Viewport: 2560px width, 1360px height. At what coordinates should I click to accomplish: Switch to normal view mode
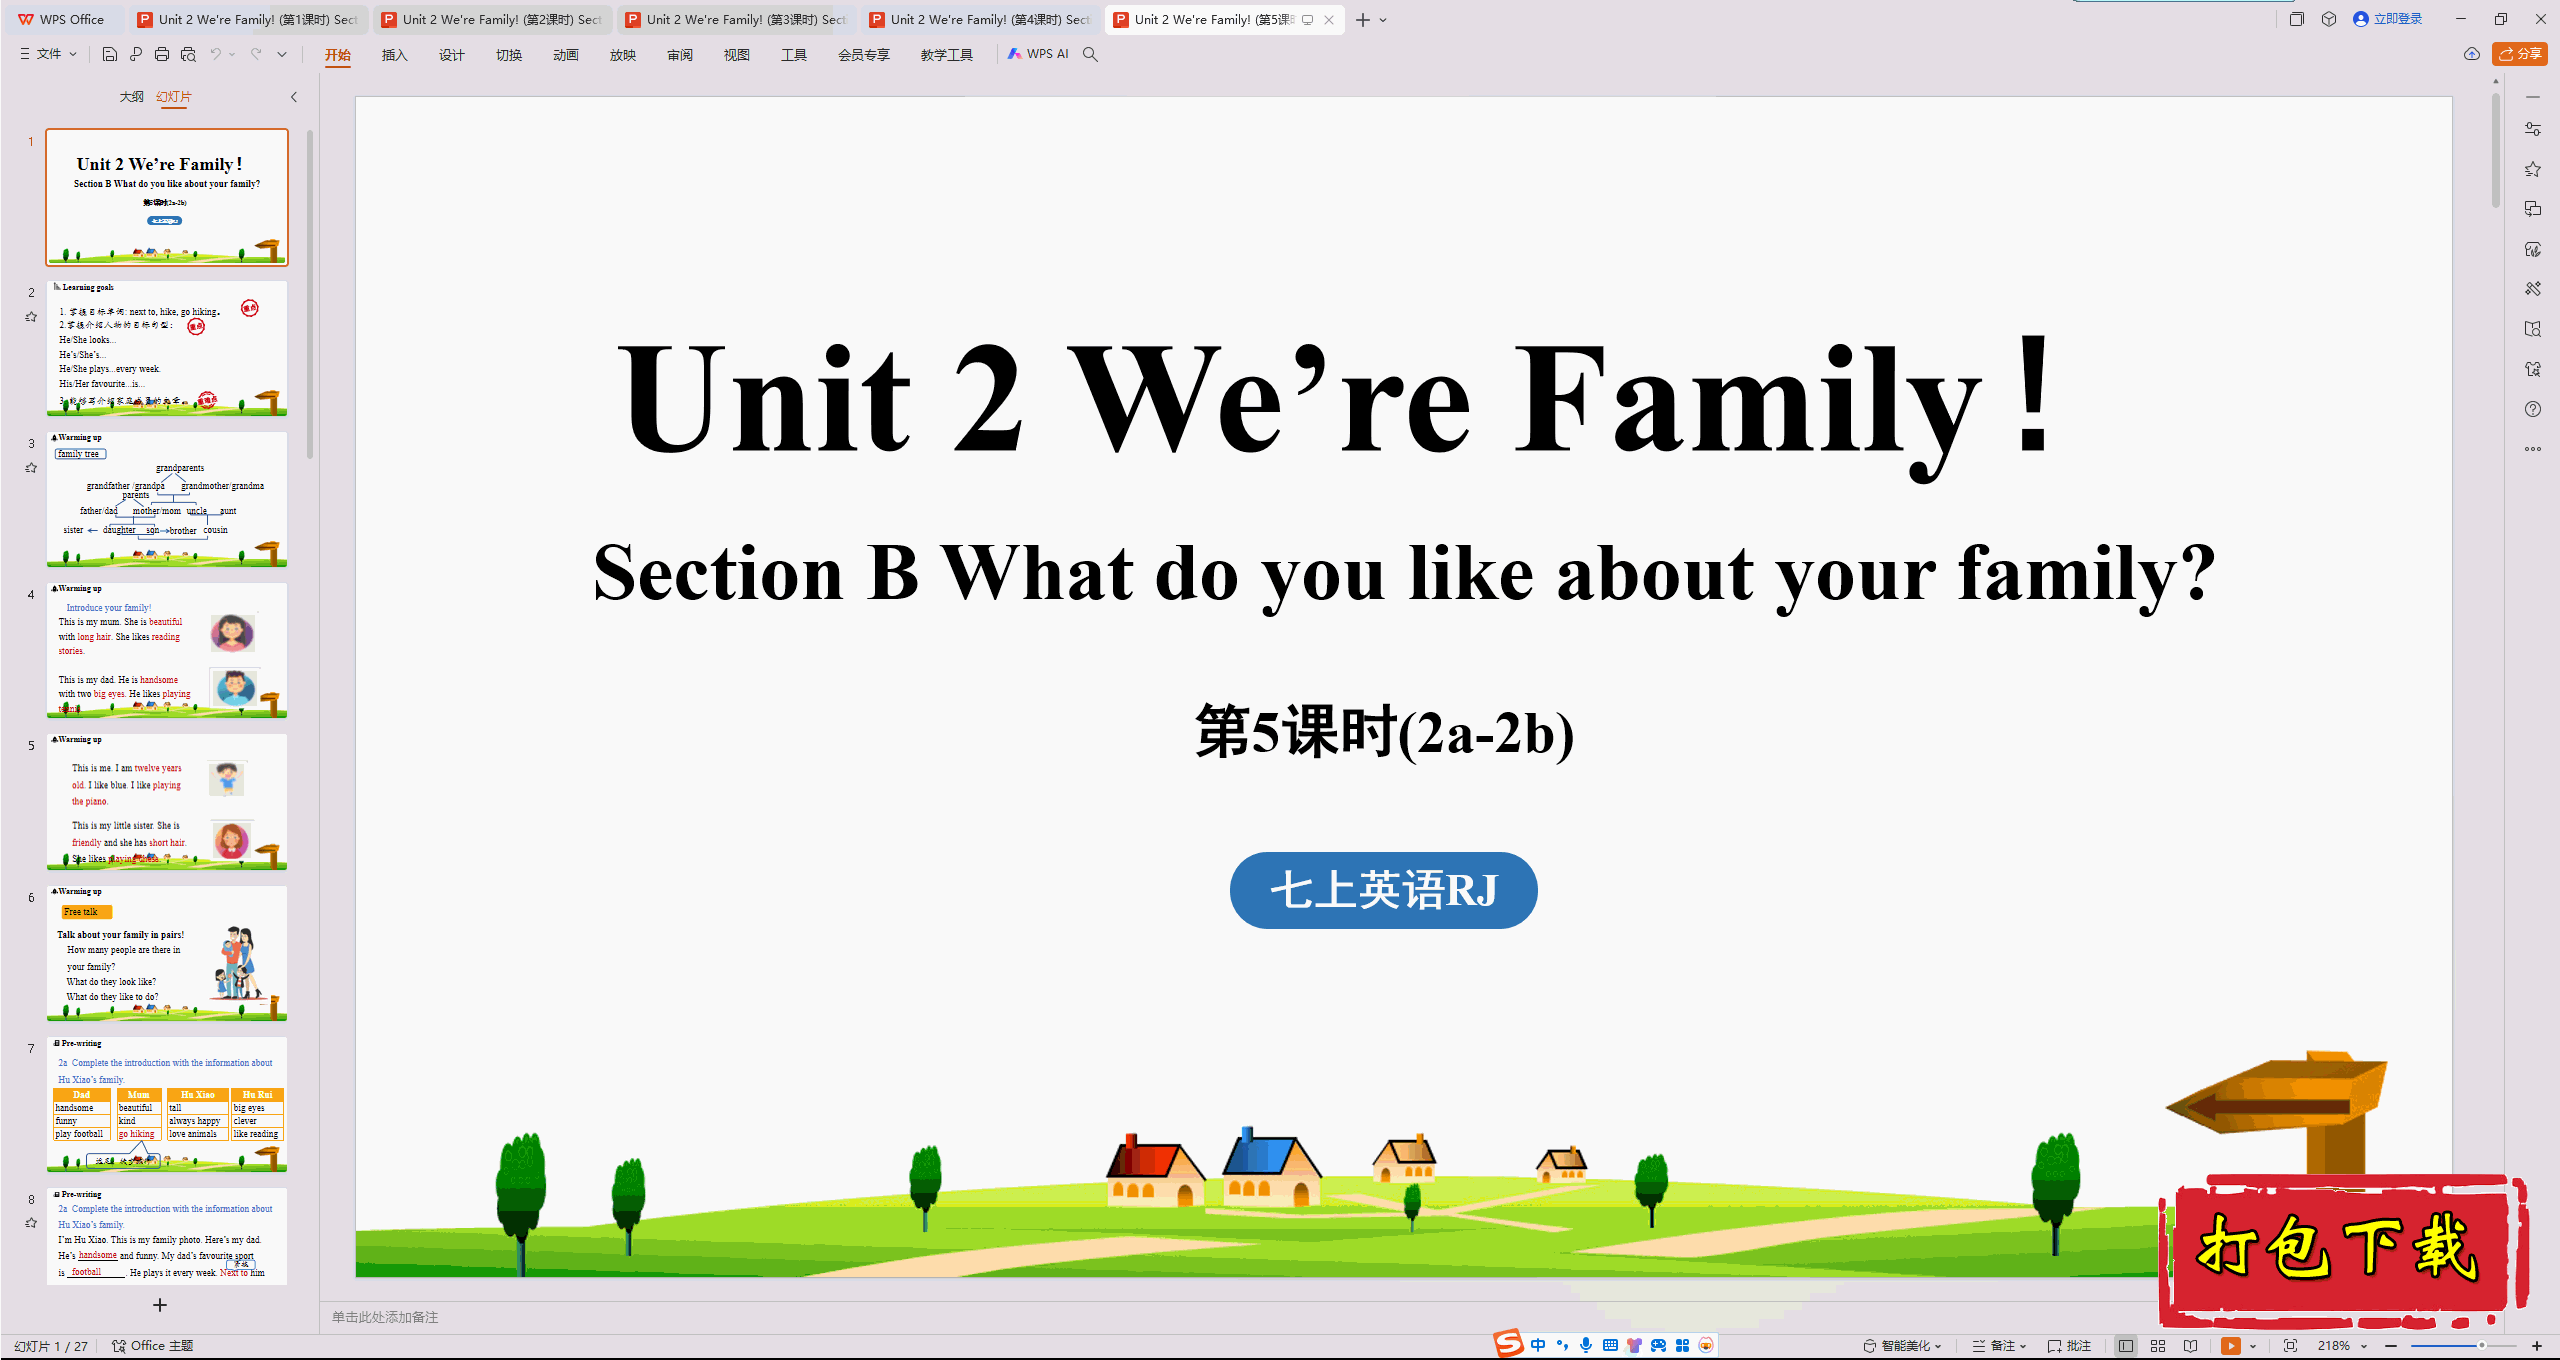pyautogui.click(x=2126, y=1346)
